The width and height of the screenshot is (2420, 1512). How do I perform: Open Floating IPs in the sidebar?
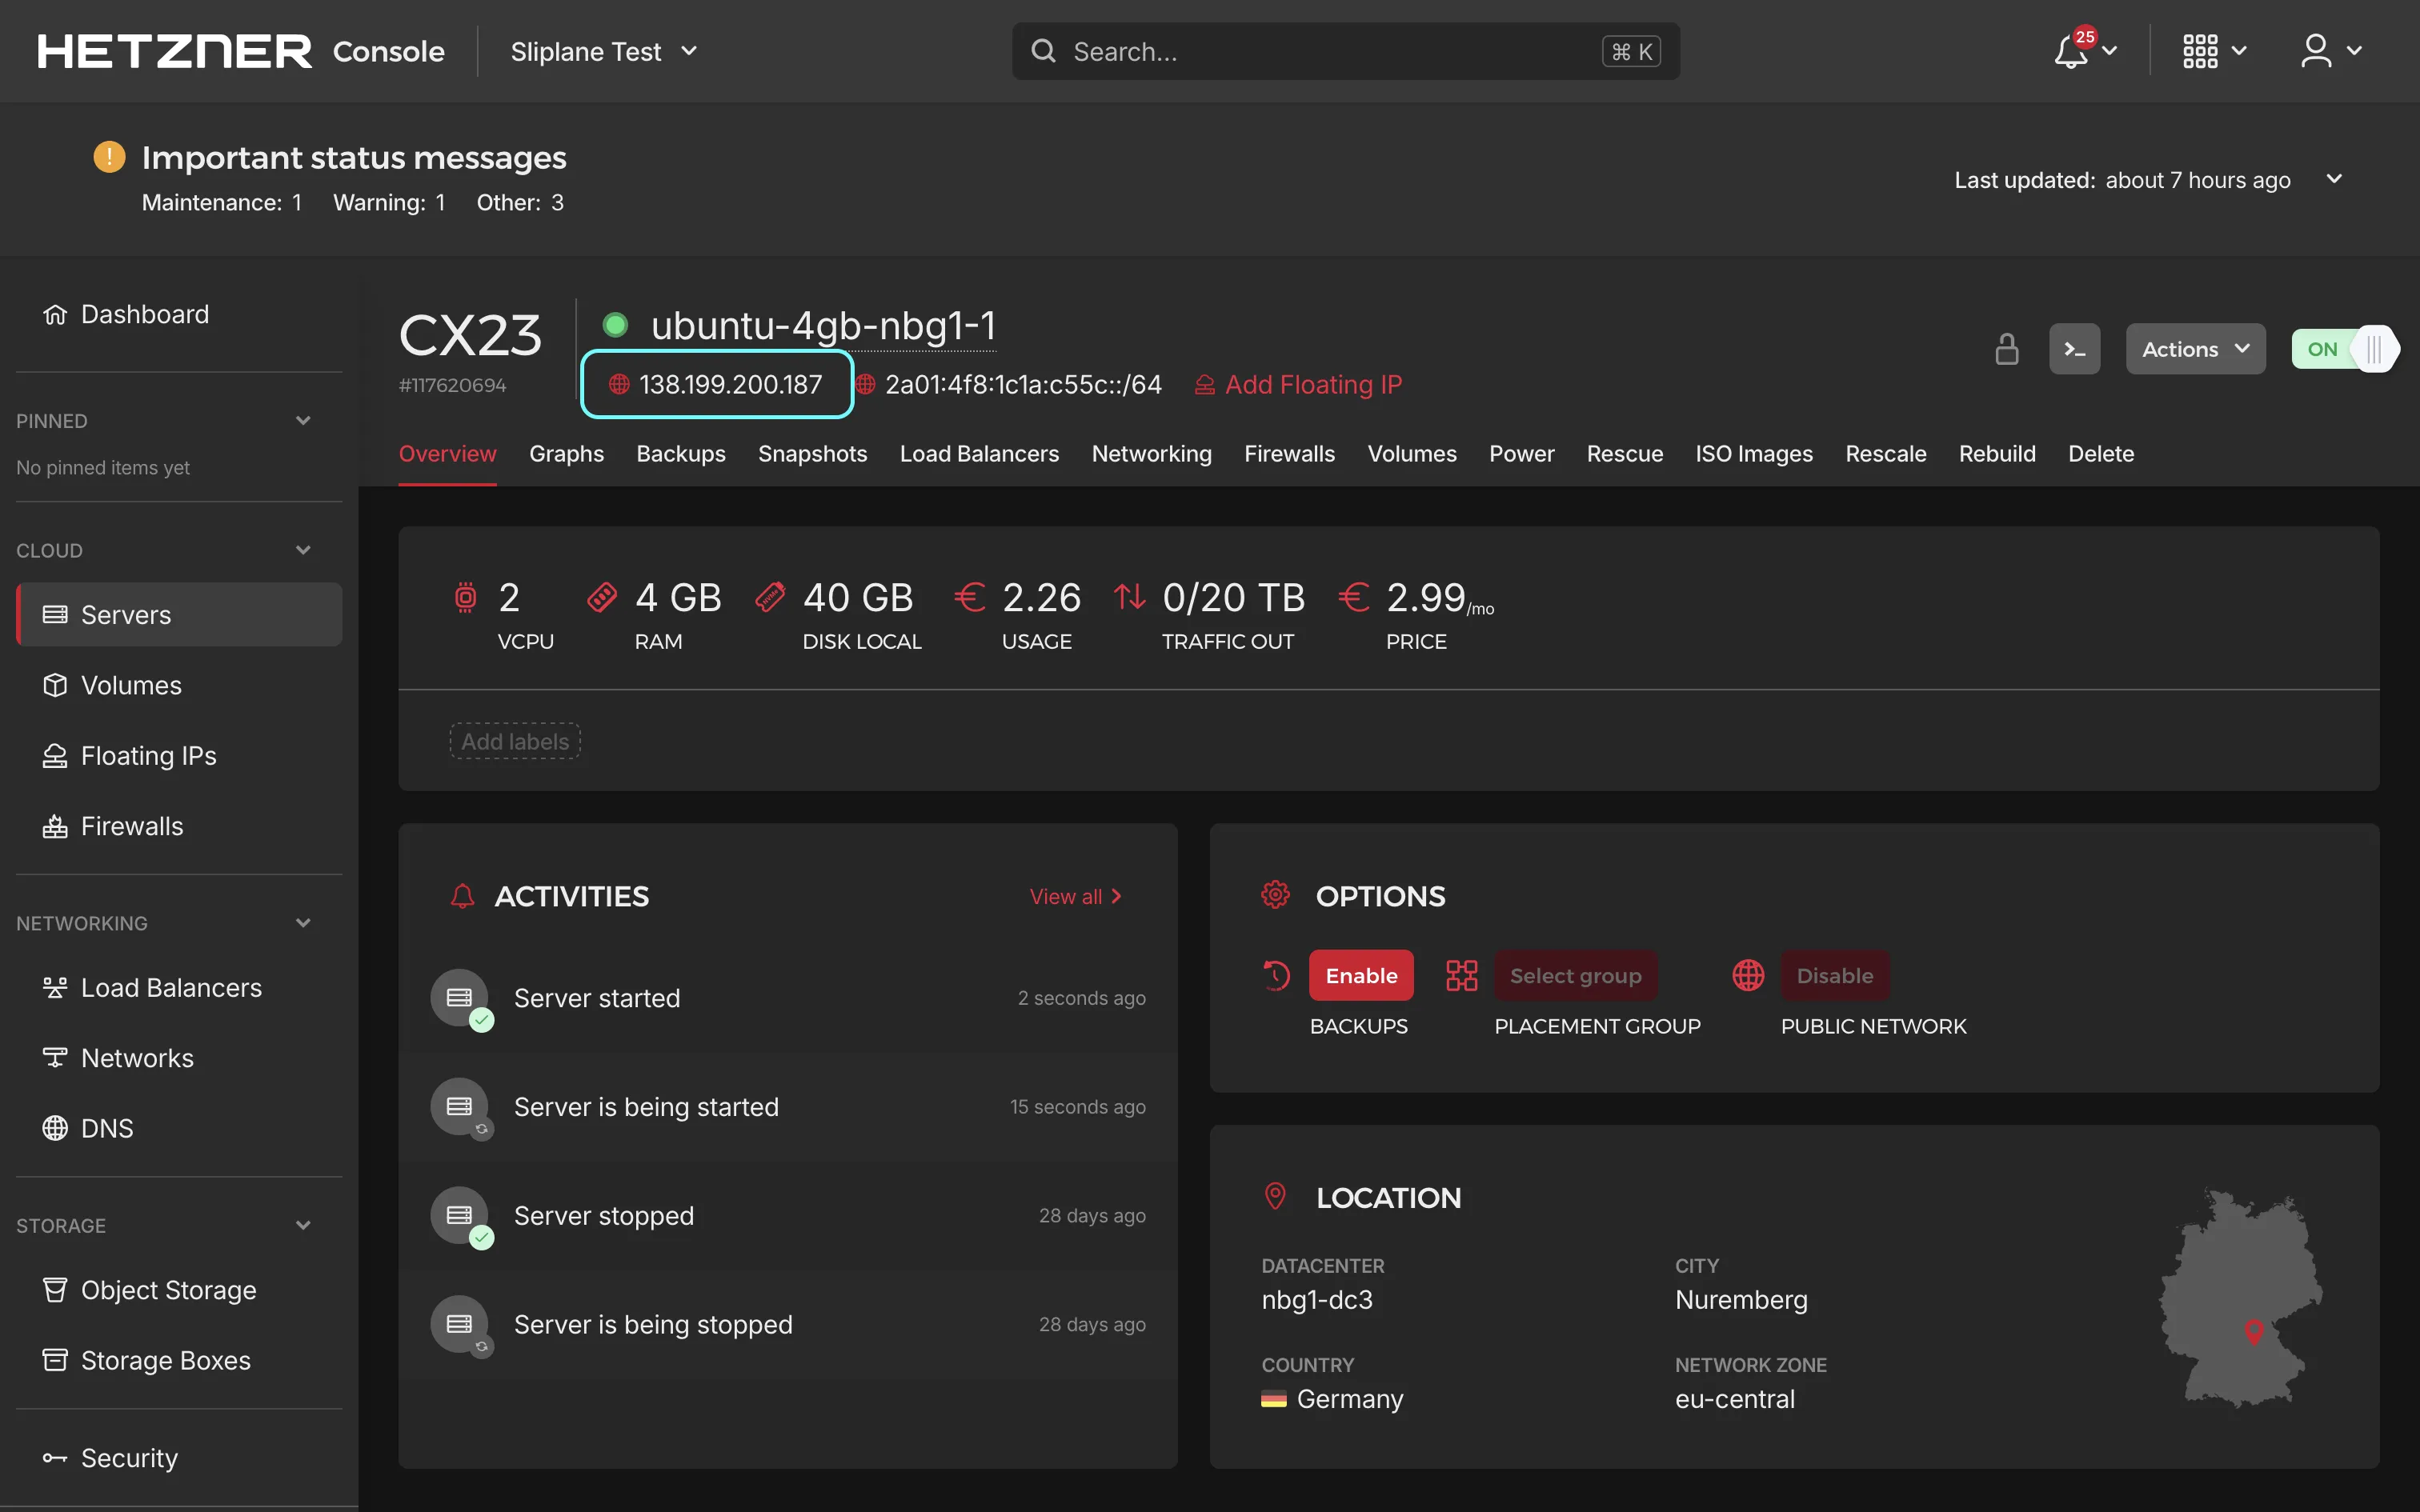(x=148, y=756)
